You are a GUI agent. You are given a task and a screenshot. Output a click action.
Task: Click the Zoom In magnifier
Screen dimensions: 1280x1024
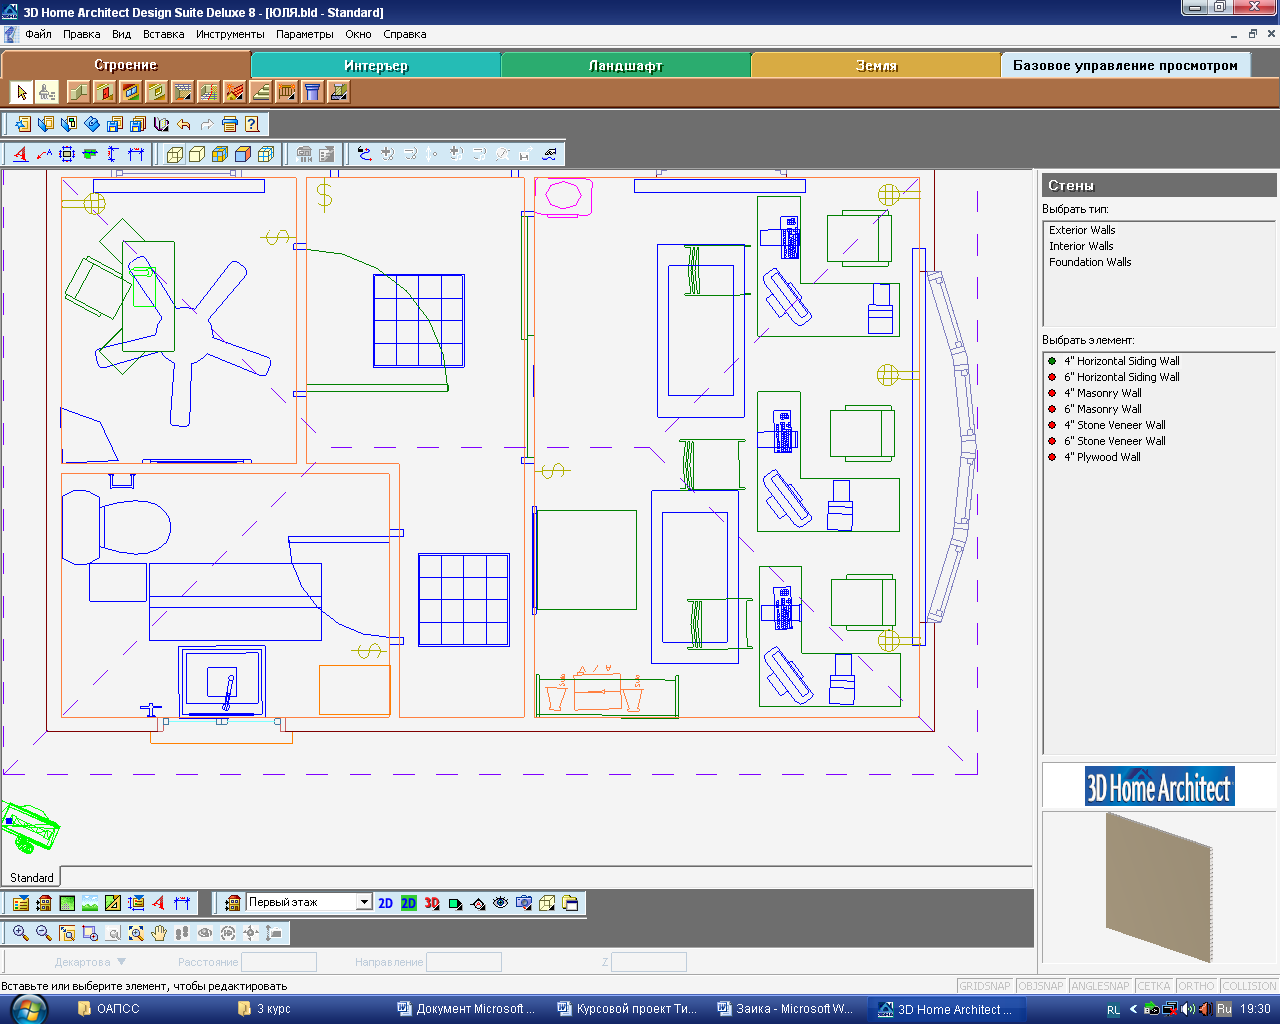20,933
